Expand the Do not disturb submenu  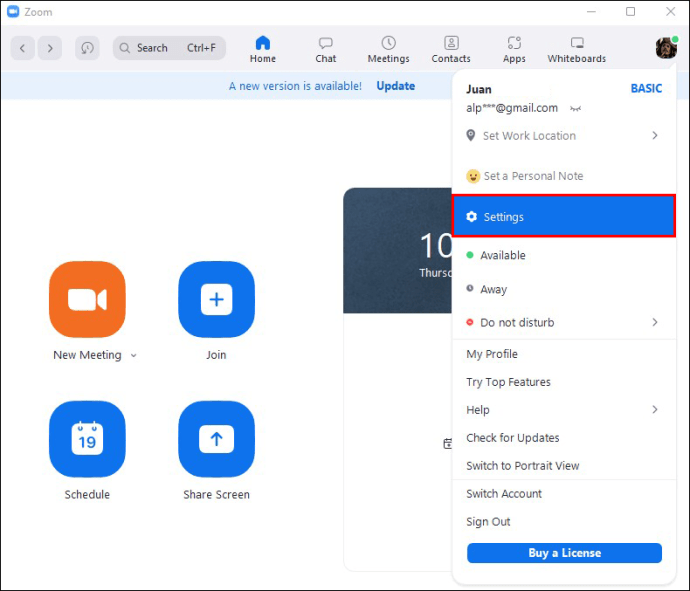655,322
